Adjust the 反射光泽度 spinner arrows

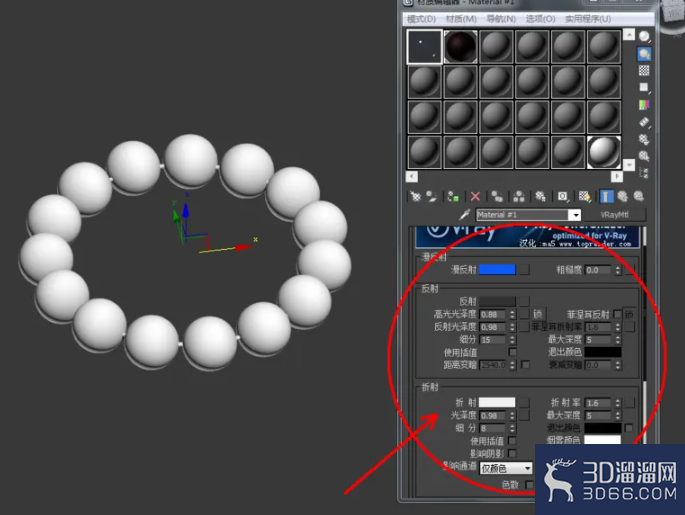pos(512,327)
